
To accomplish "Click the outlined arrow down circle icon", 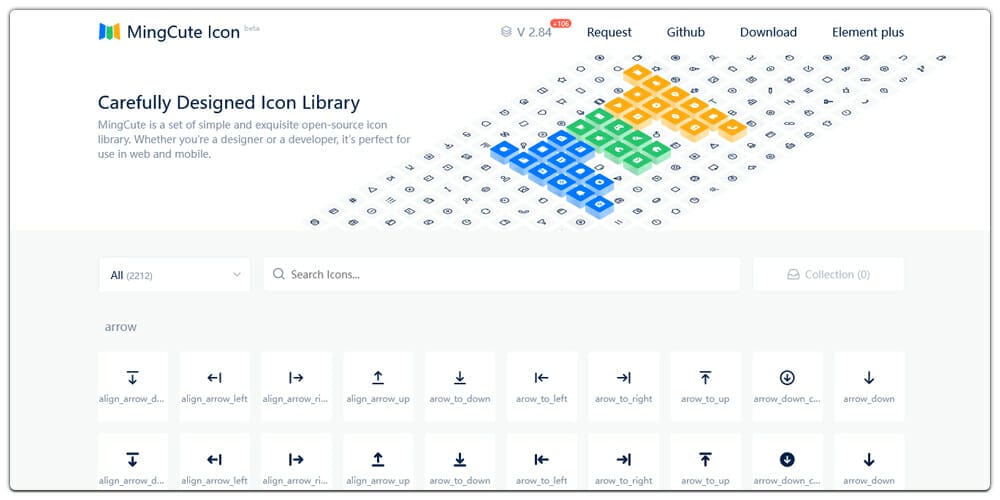I will [787, 378].
